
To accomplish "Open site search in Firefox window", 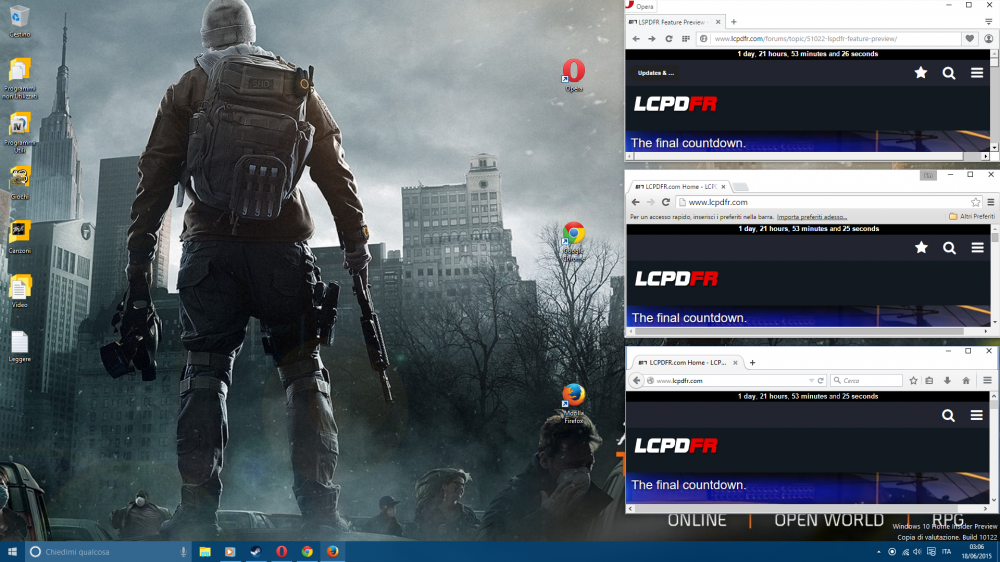I will pos(948,416).
